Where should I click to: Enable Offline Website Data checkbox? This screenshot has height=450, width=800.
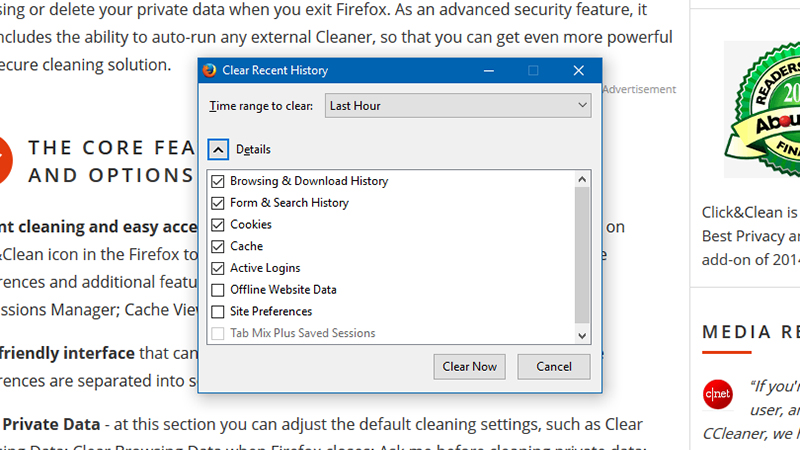tap(218, 290)
